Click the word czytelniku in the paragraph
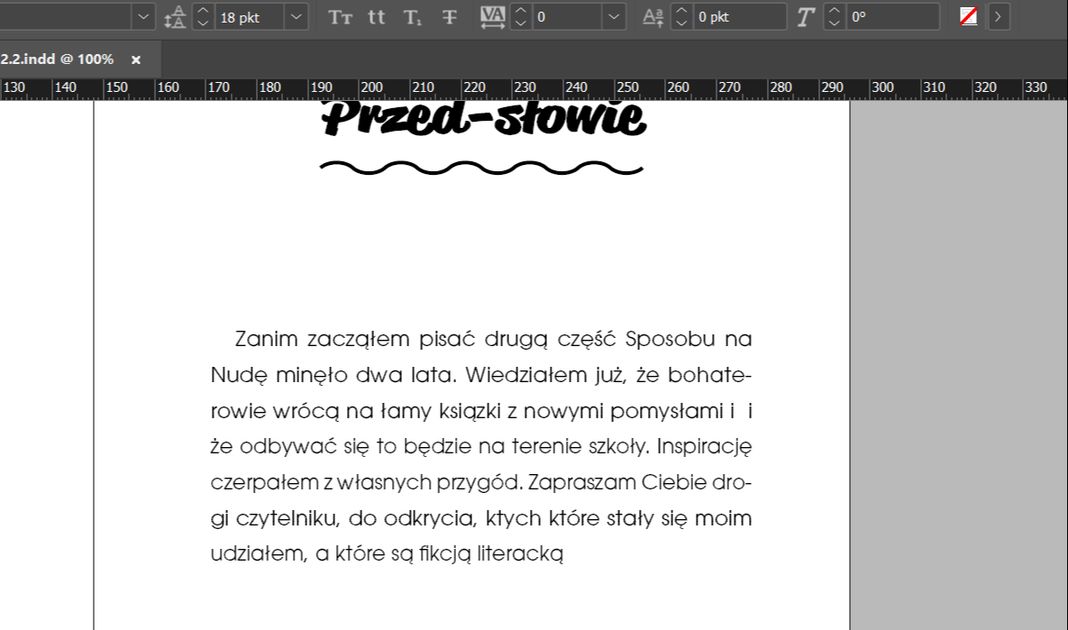 click(x=287, y=518)
